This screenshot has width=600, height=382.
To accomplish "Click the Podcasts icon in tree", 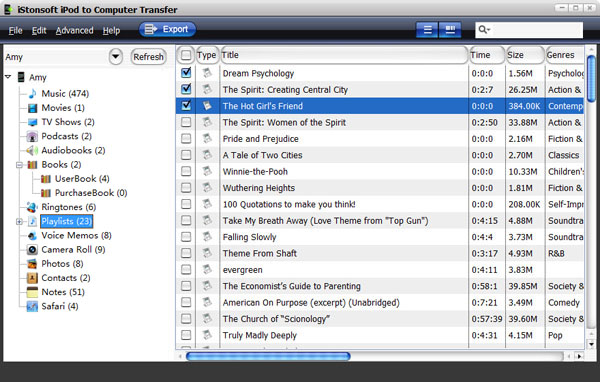I will click(32, 136).
